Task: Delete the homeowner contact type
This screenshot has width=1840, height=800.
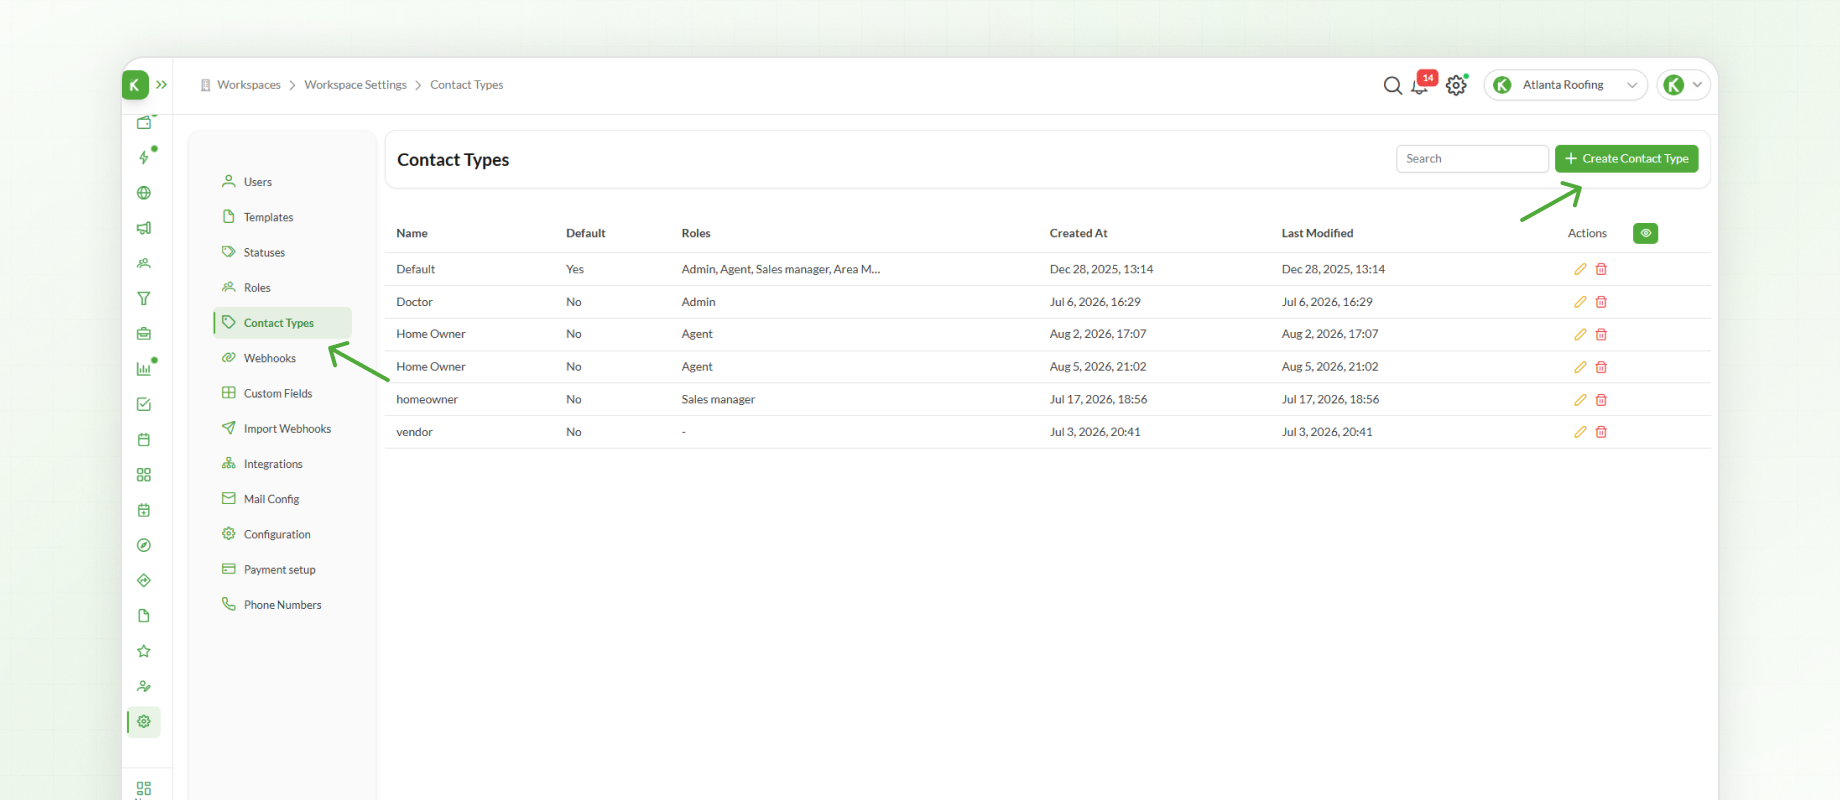Action: coord(1601,399)
